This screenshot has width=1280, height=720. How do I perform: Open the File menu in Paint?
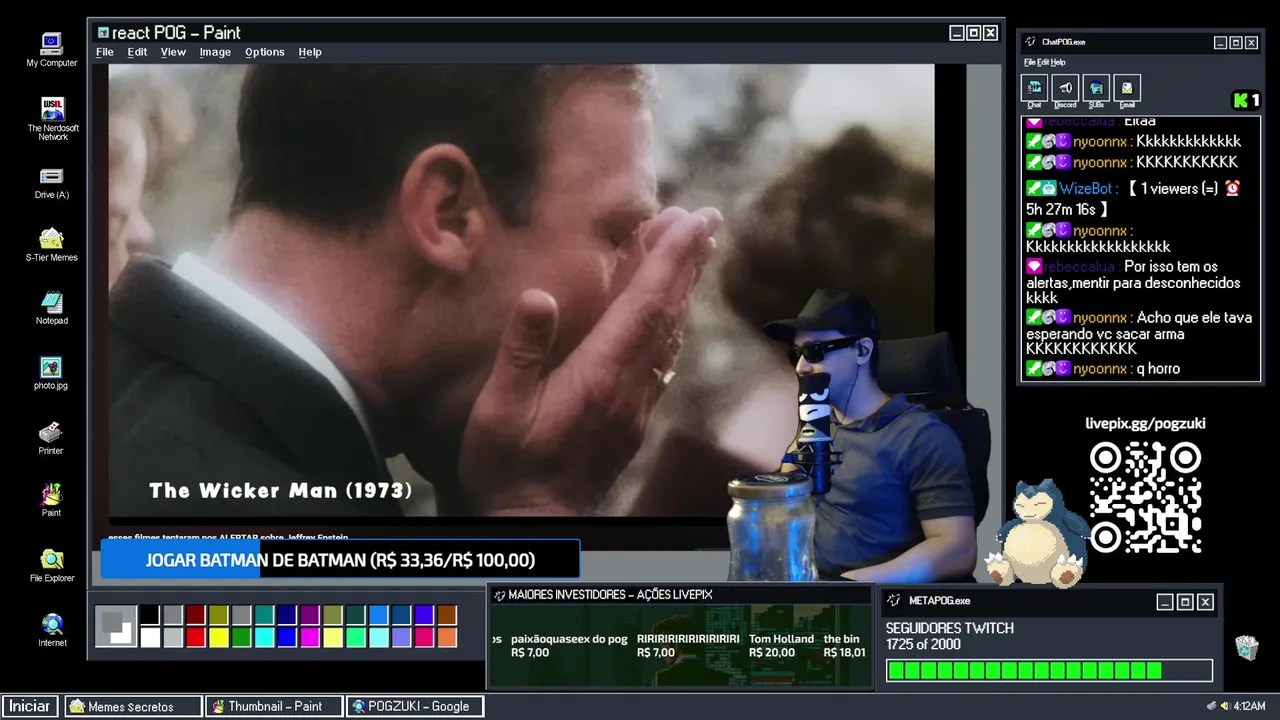(x=104, y=52)
